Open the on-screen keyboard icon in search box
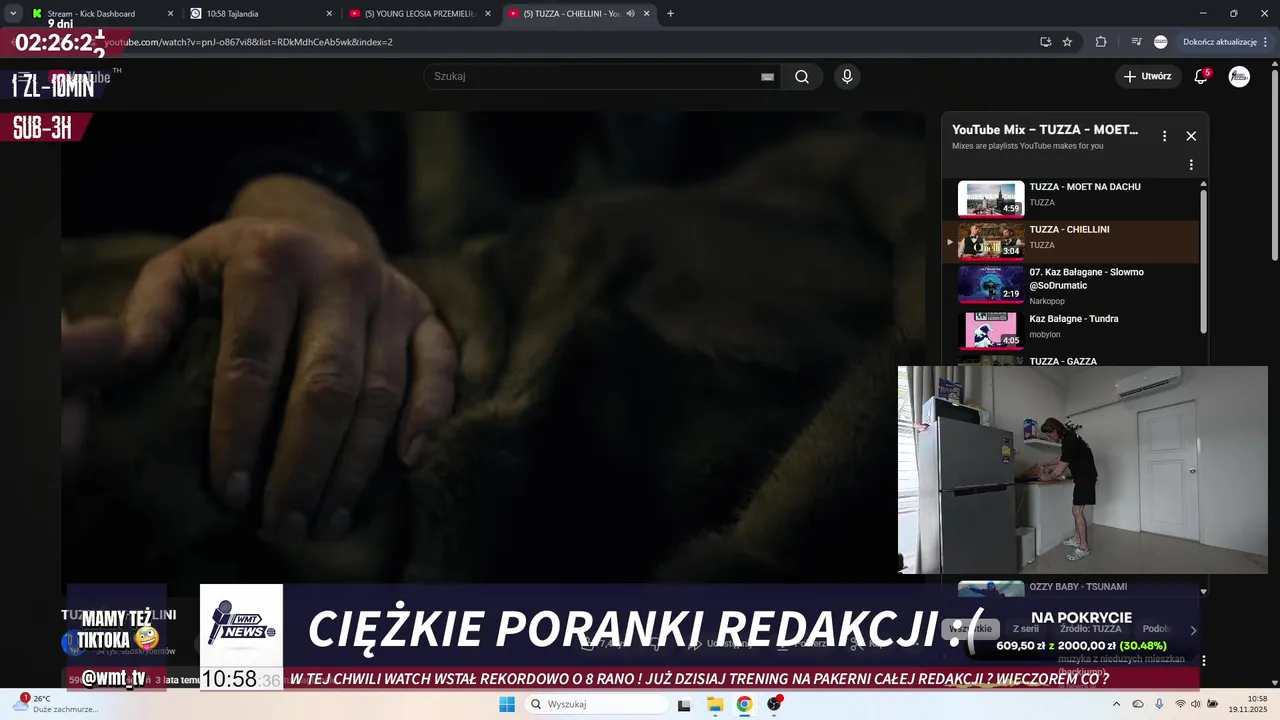The width and height of the screenshot is (1280, 720). pyautogui.click(x=767, y=77)
